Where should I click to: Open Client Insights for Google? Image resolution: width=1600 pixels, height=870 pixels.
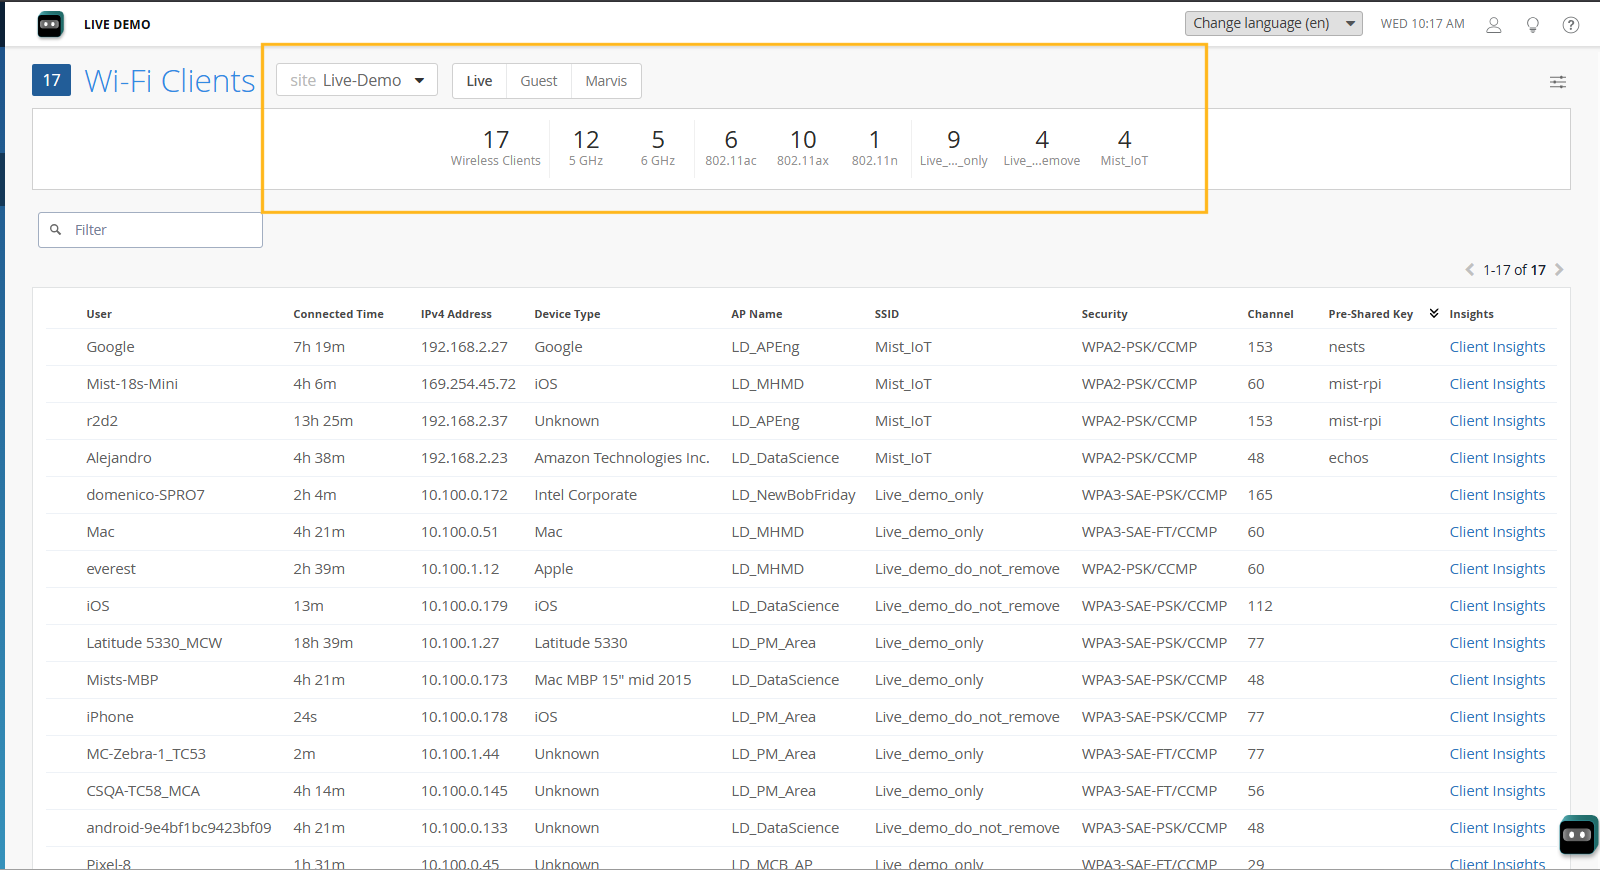(1496, 347)
